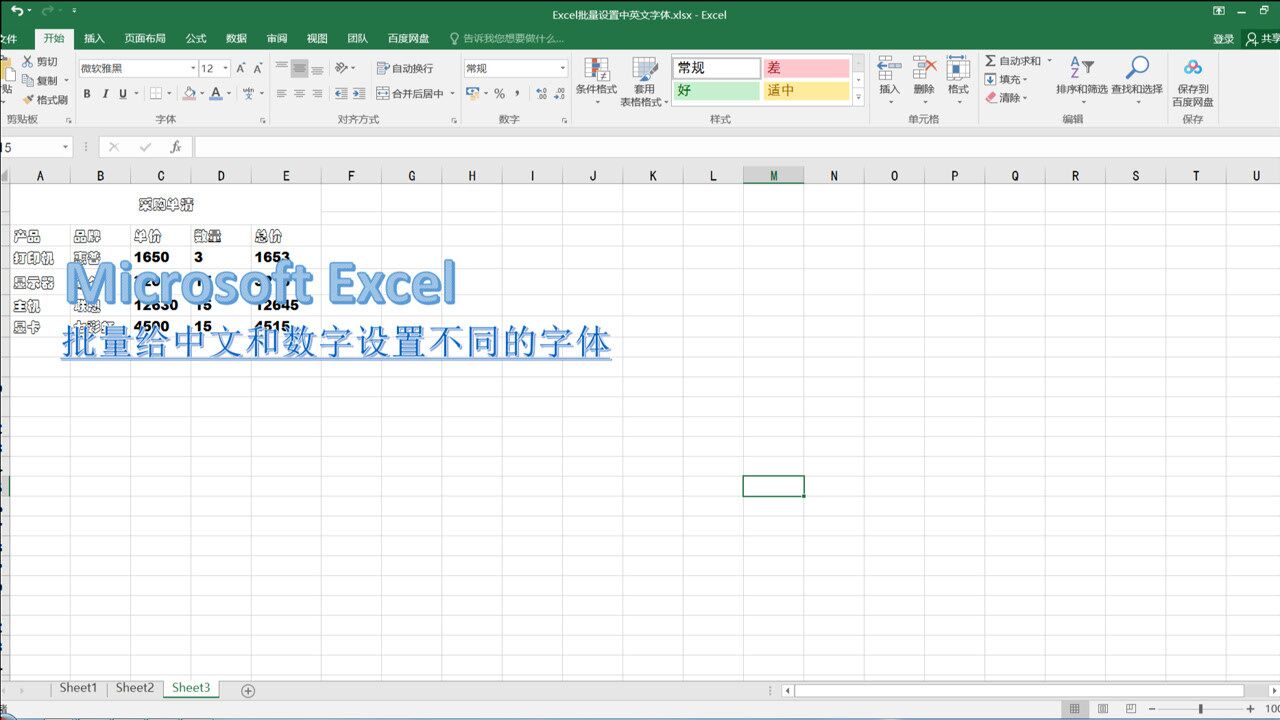Expand the font size dropdown

227,68
